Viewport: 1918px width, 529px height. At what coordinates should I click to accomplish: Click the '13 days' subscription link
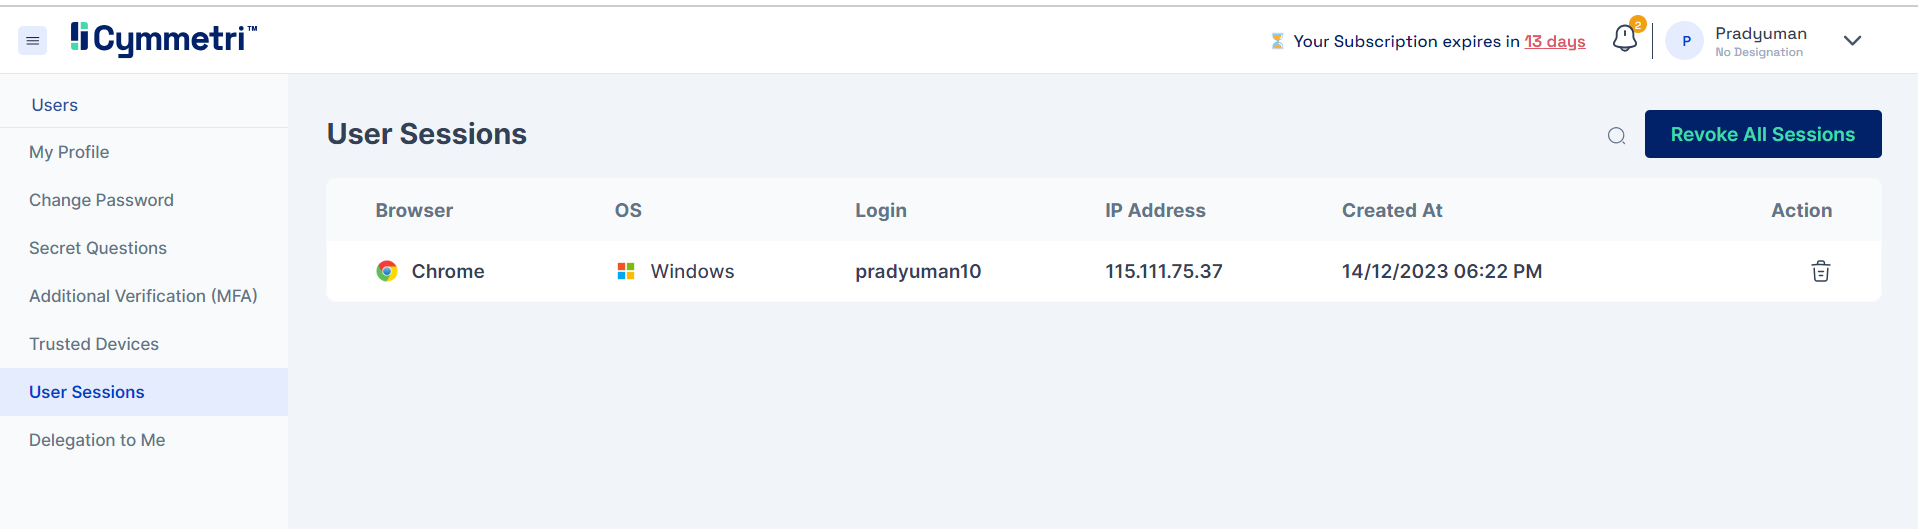pyautogui.click(x=1554, y=41)
